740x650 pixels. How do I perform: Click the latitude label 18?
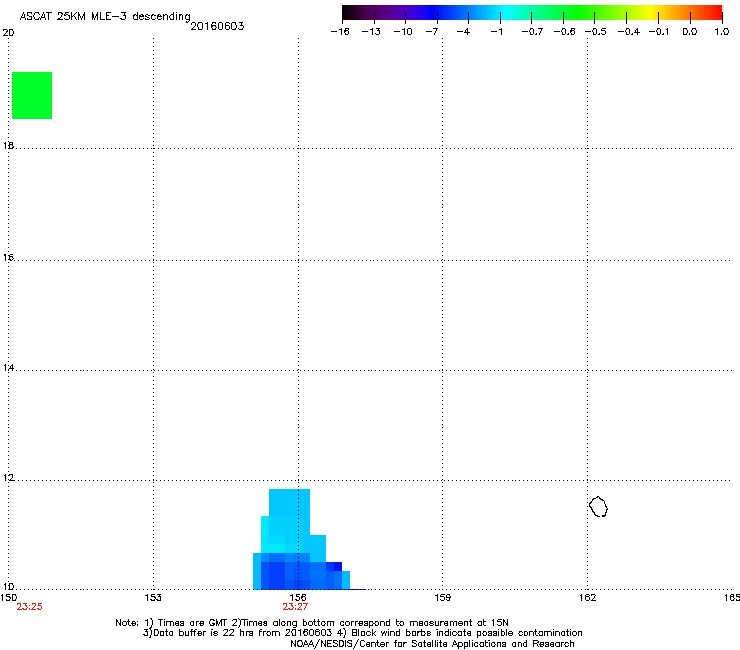coord(8,145)
